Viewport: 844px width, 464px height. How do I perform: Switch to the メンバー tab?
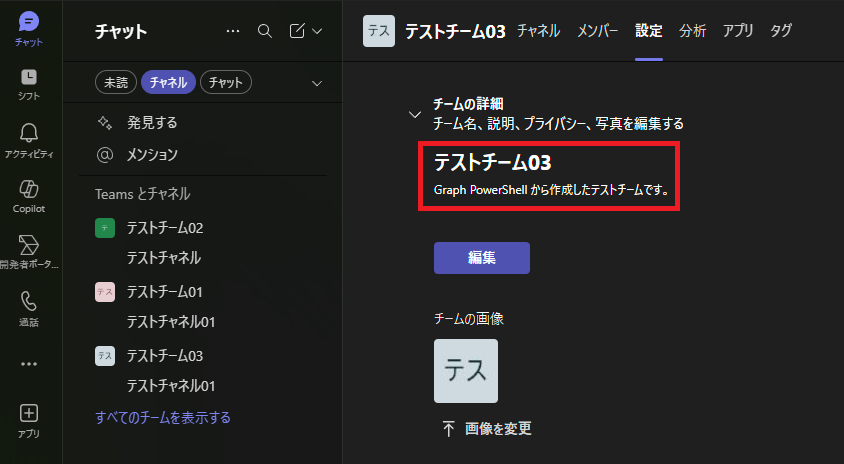597,31
